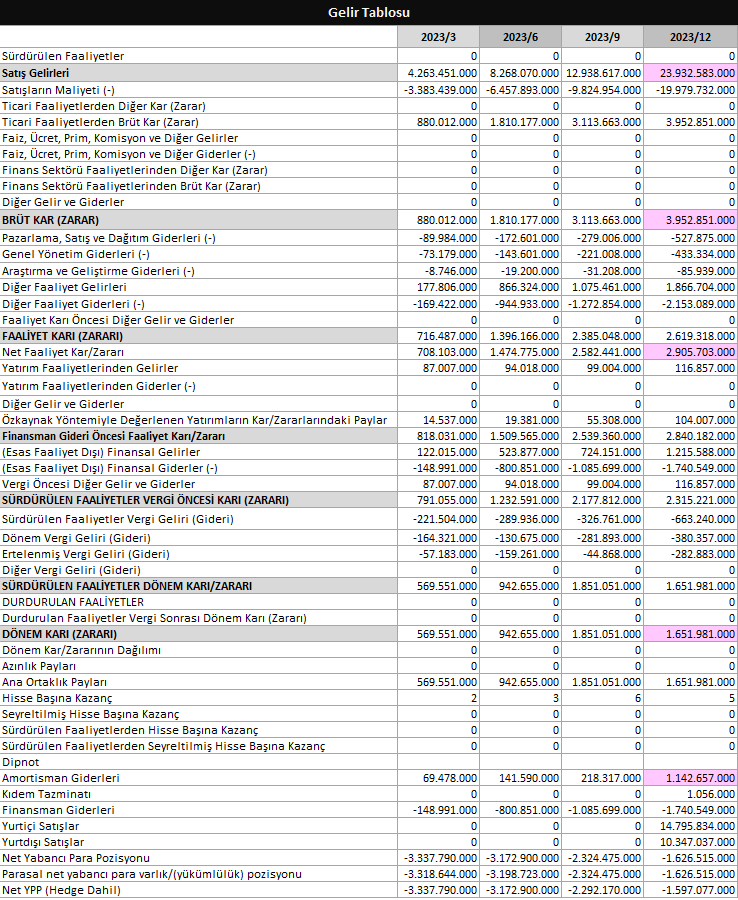The width and height of the screenshot is (738, 900).
Task: Select cell value 2.315.221.000
Action: click(x=690, y=500)
